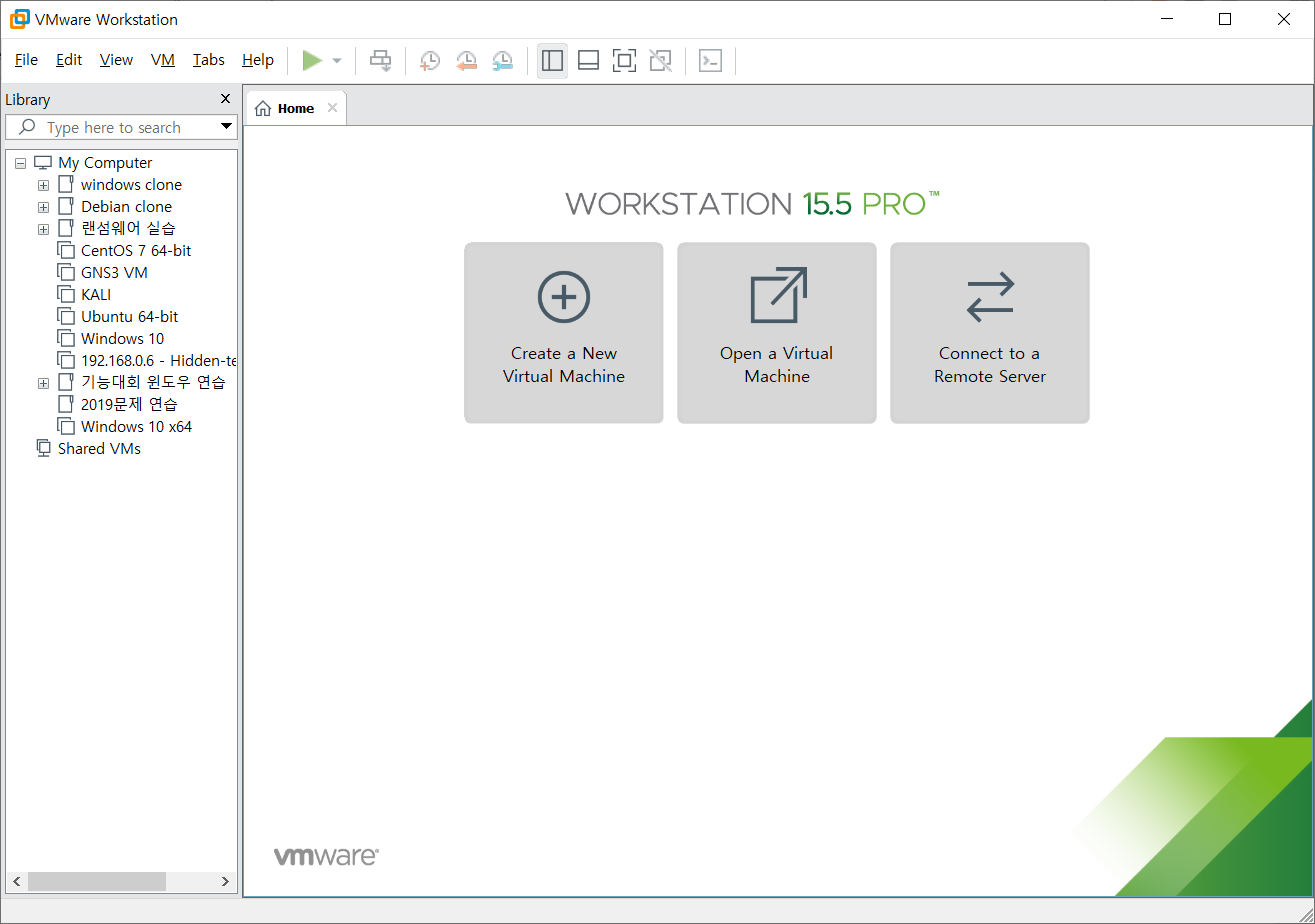
Task: Expand the 기능대회 윈도우 연습 folder
Action: point(43,383)
